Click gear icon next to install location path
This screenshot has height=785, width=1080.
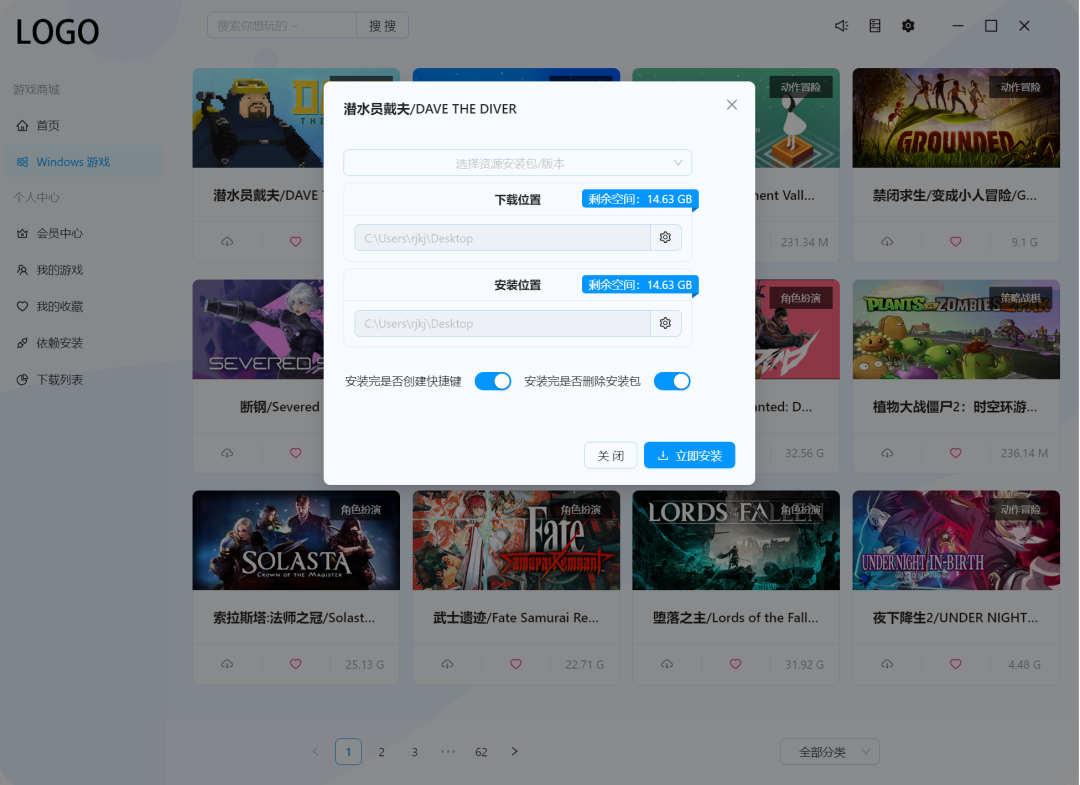coord(665,323)
